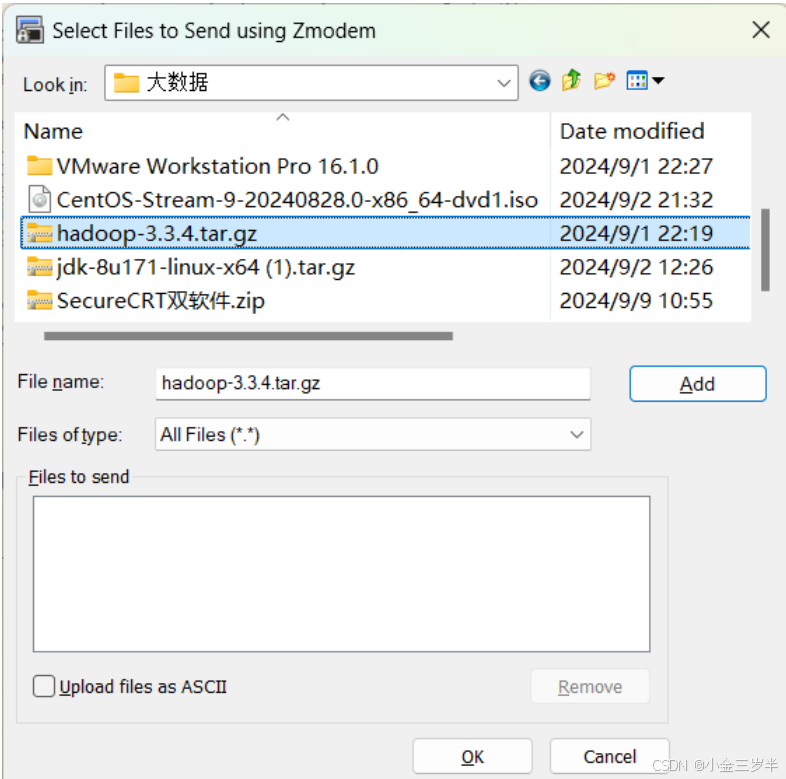786x779 pixels.
Task: Select jdk-8u171-linux-x64 (1).tar.gz file
Action: click(x=206, y=267)
